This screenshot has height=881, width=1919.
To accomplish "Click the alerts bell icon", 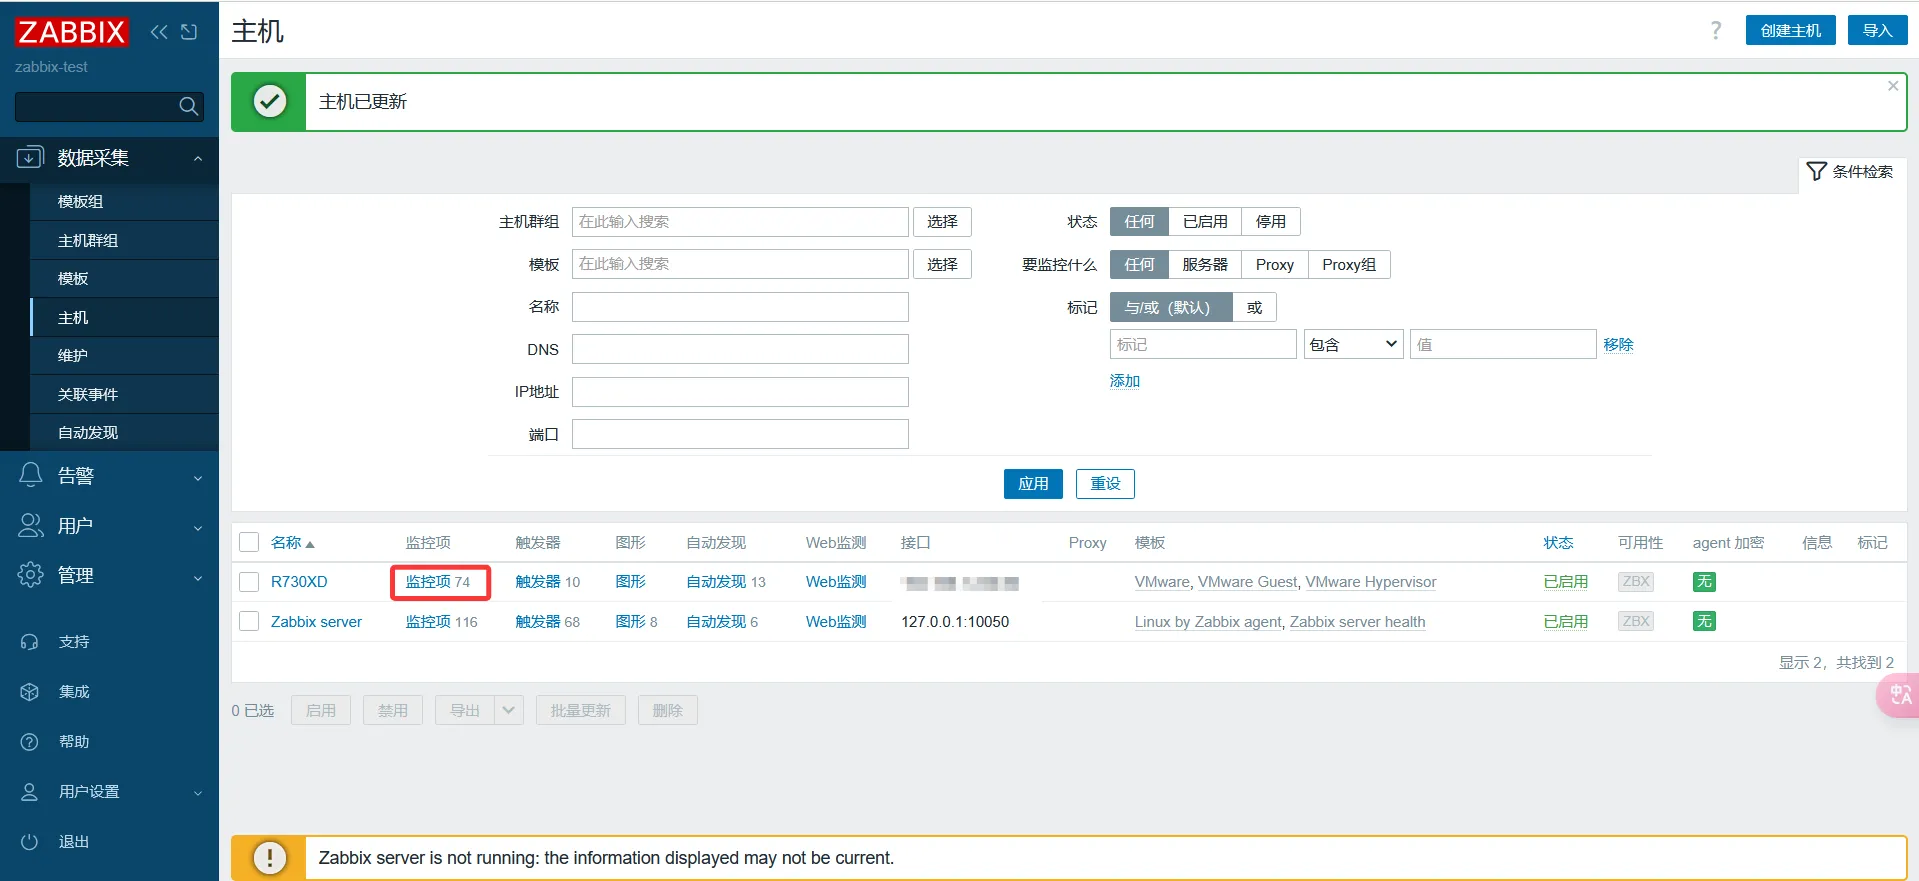I will pos(31,475).
